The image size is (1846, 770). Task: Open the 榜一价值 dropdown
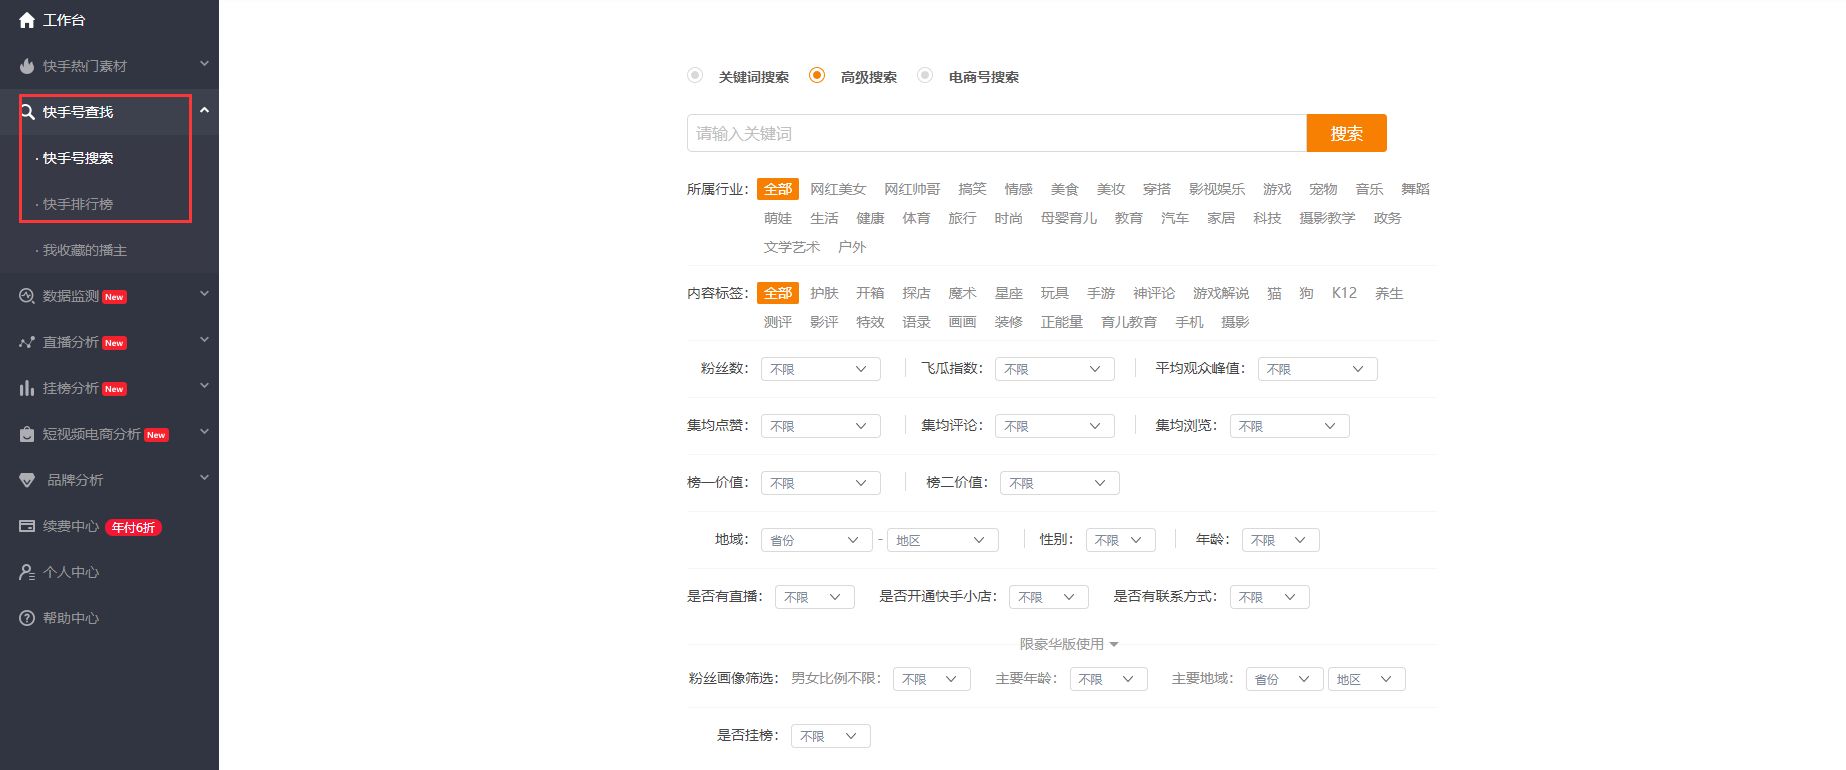coord(820,483)
